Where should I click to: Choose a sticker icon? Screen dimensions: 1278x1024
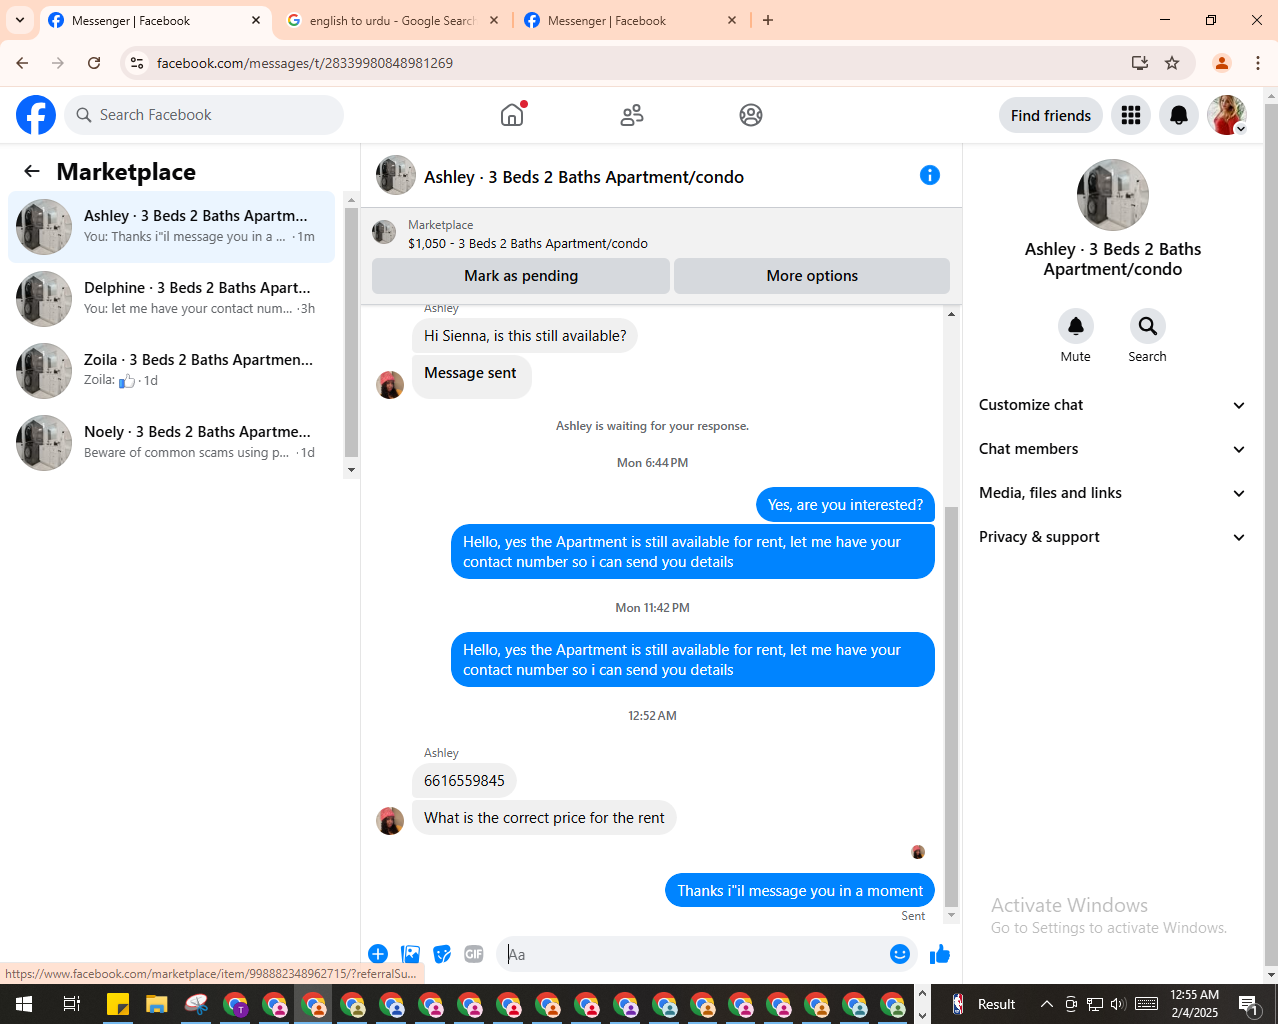442,954
